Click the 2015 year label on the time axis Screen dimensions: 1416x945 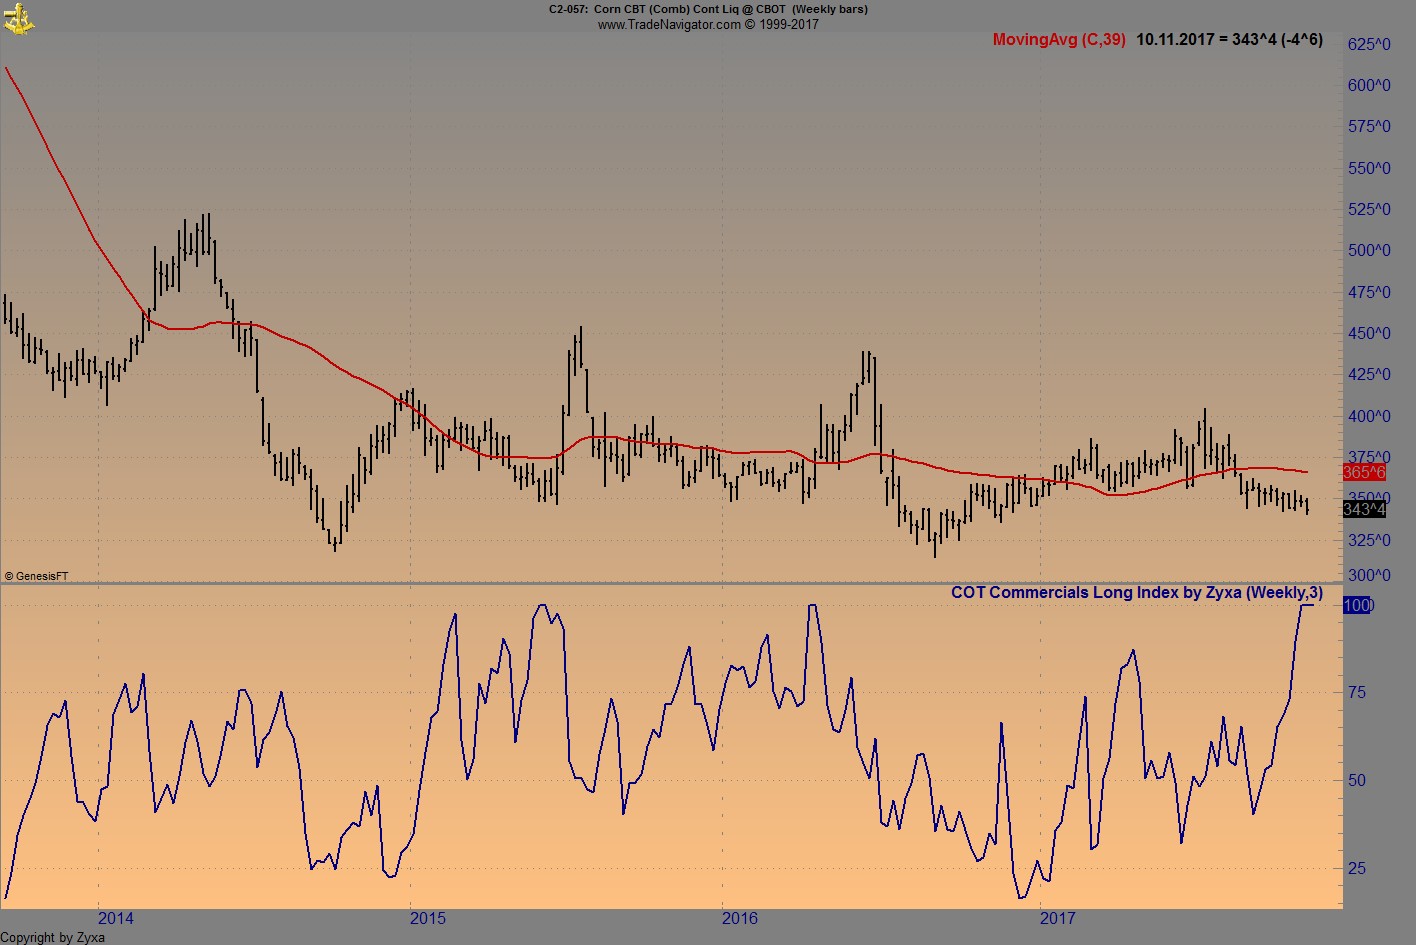tap(428, 918)
